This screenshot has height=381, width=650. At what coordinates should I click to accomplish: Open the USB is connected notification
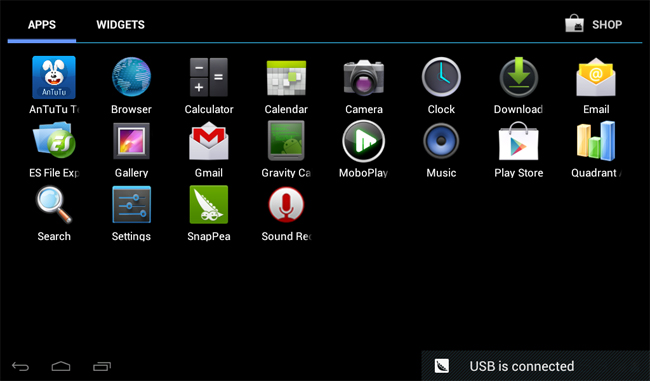536,366
